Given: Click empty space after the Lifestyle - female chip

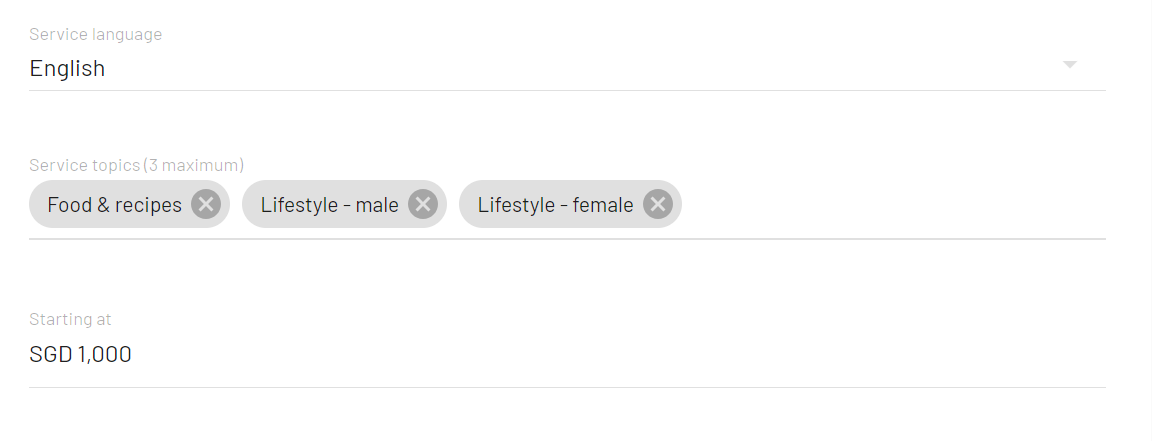Looking at the screenshot, I should click(893, 204).
